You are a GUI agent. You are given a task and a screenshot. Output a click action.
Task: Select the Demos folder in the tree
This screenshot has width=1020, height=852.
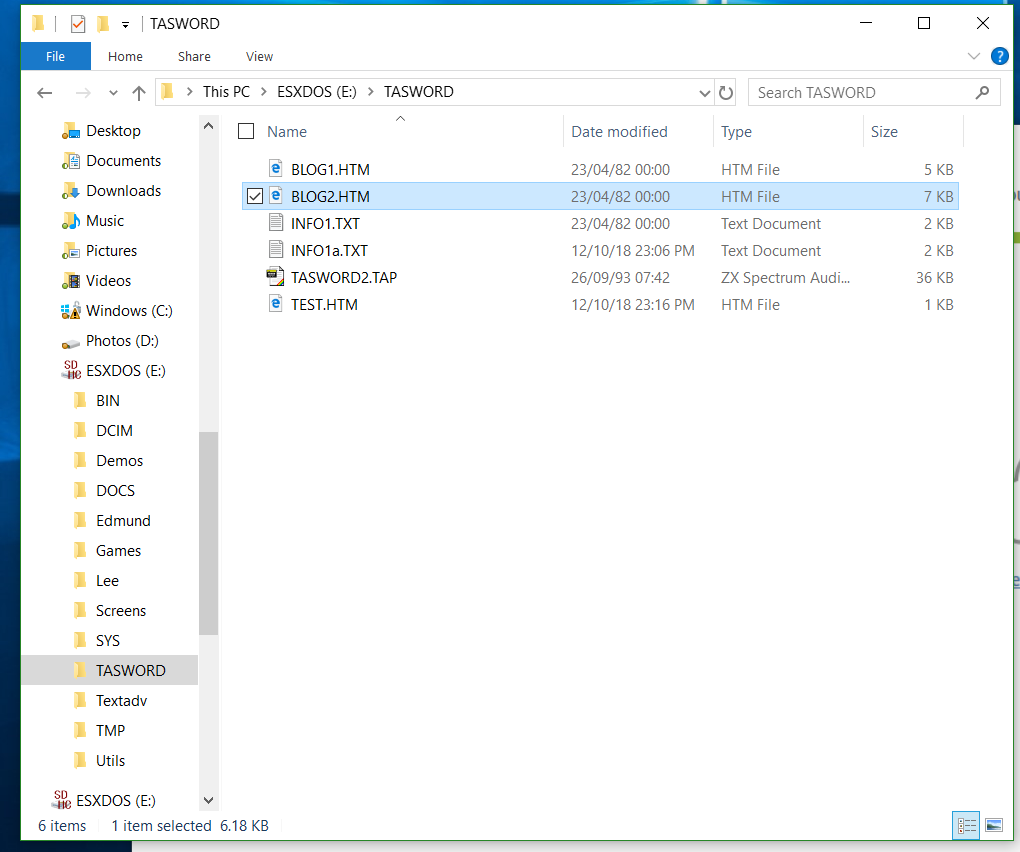point(120,460)
